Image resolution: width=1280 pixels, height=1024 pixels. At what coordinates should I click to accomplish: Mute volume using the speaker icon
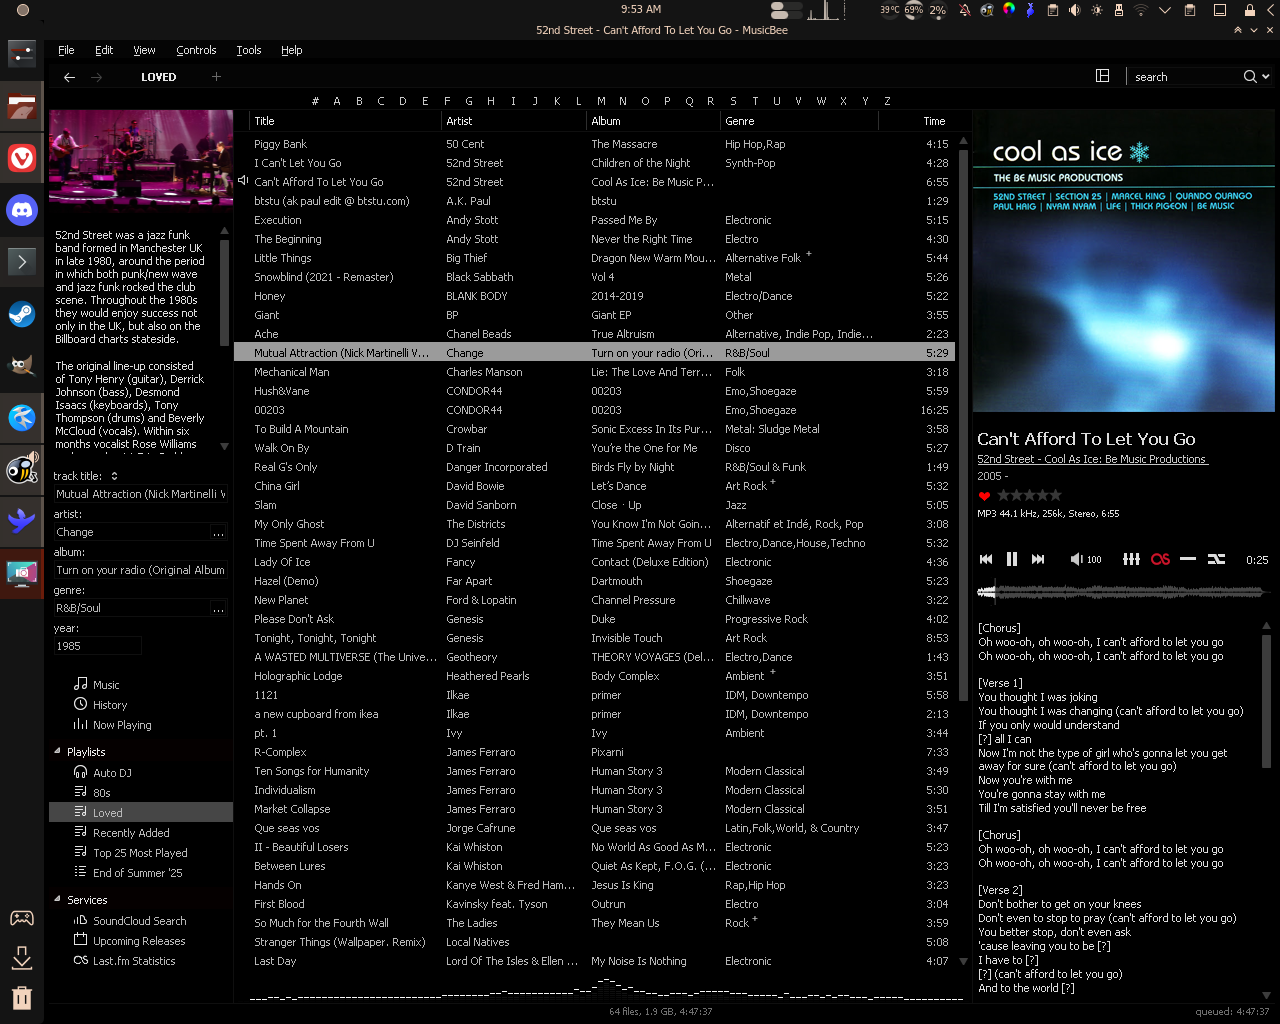1076,560
